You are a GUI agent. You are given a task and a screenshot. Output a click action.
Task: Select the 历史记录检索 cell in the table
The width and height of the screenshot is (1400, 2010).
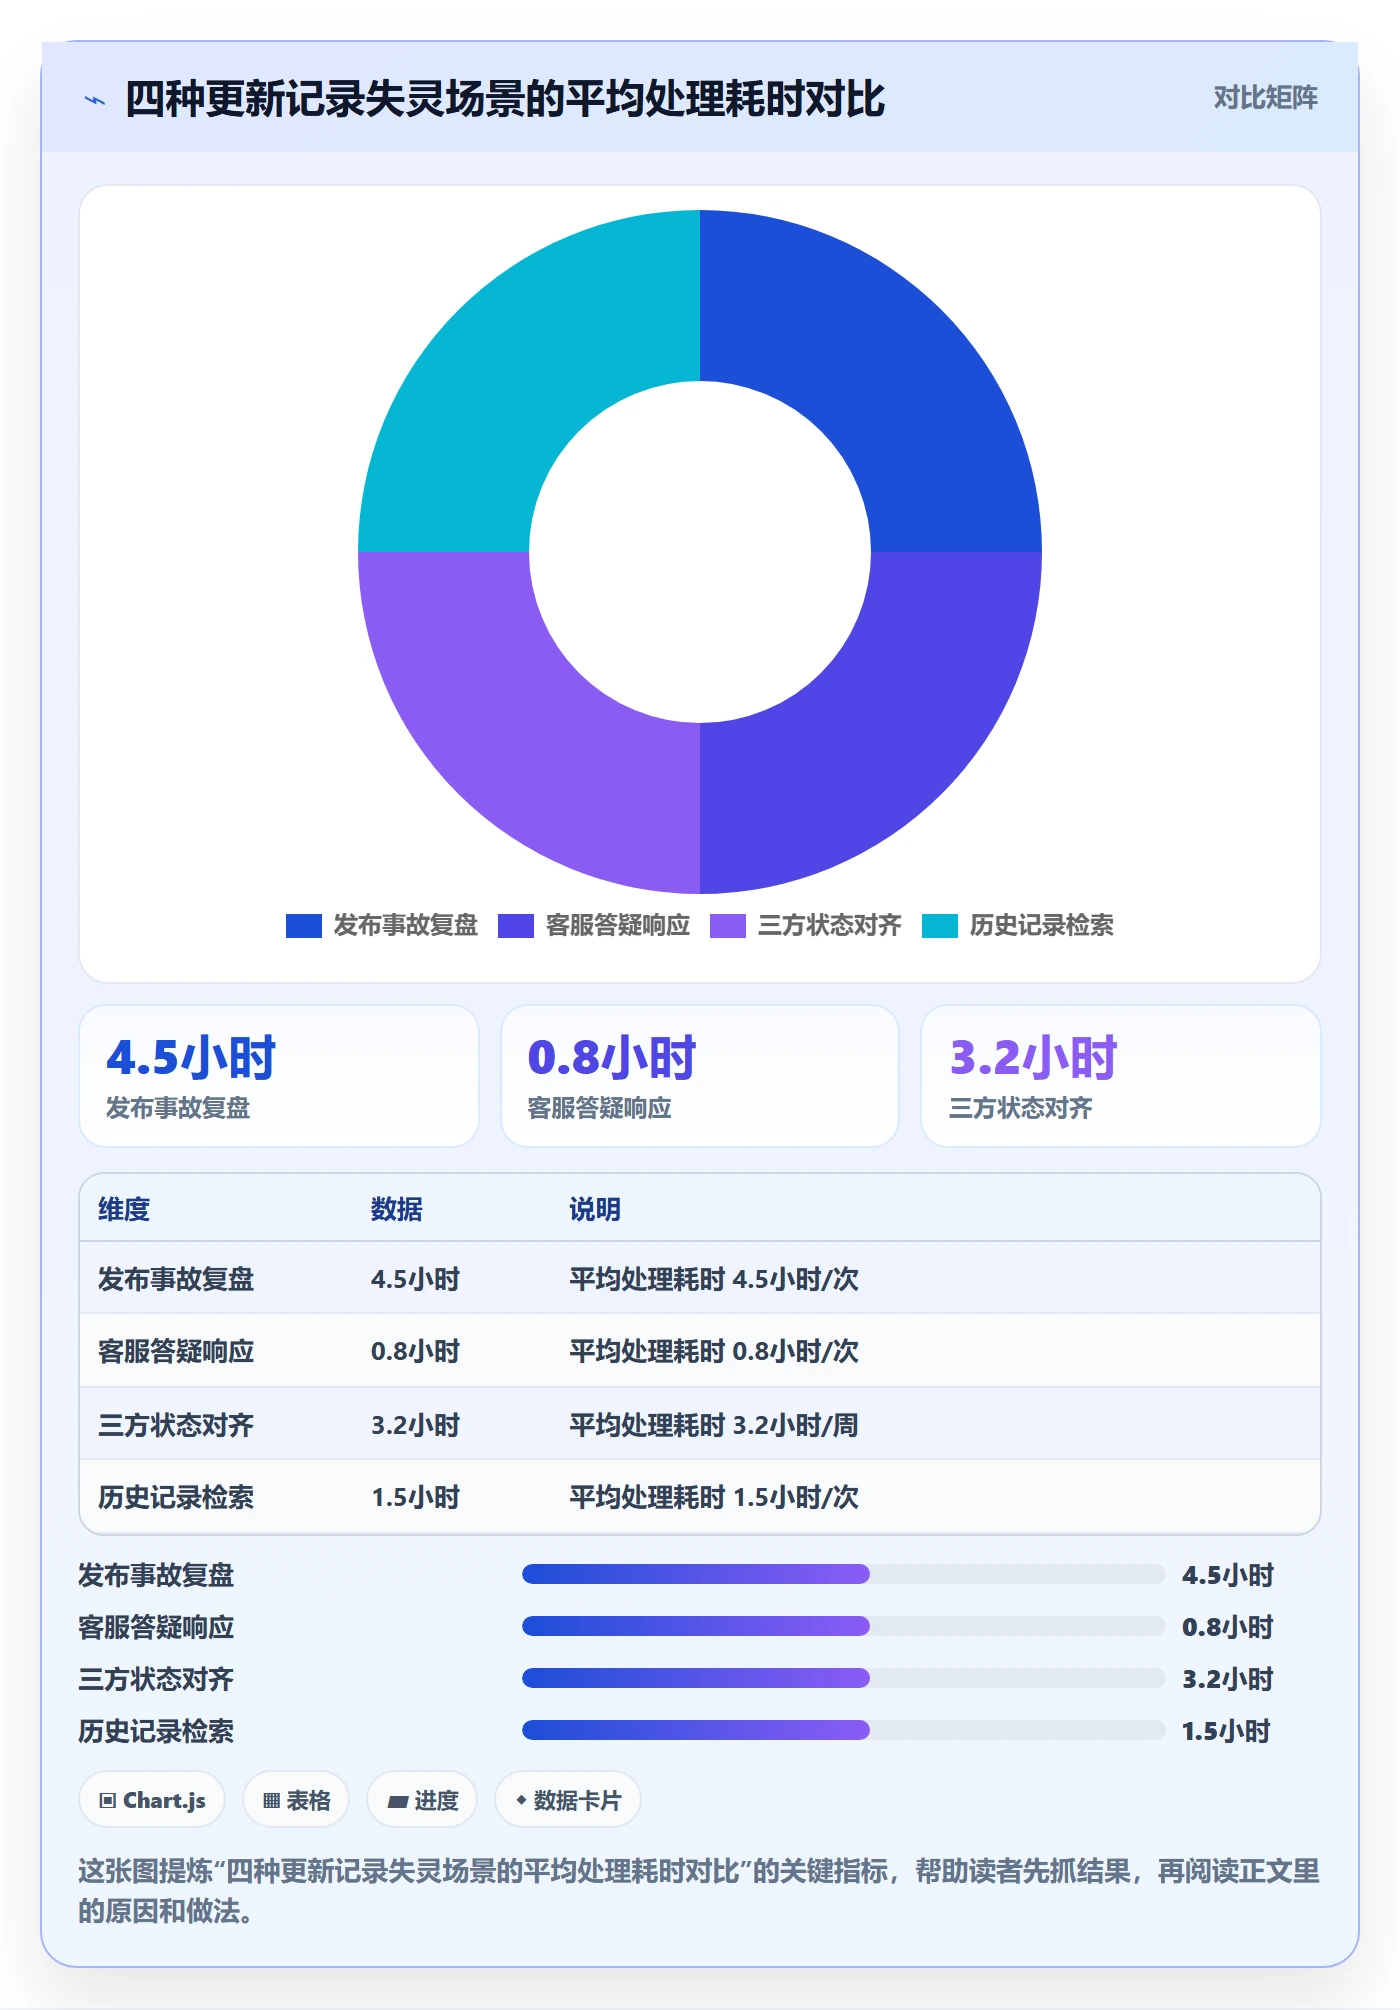[x=176, y=1497]
